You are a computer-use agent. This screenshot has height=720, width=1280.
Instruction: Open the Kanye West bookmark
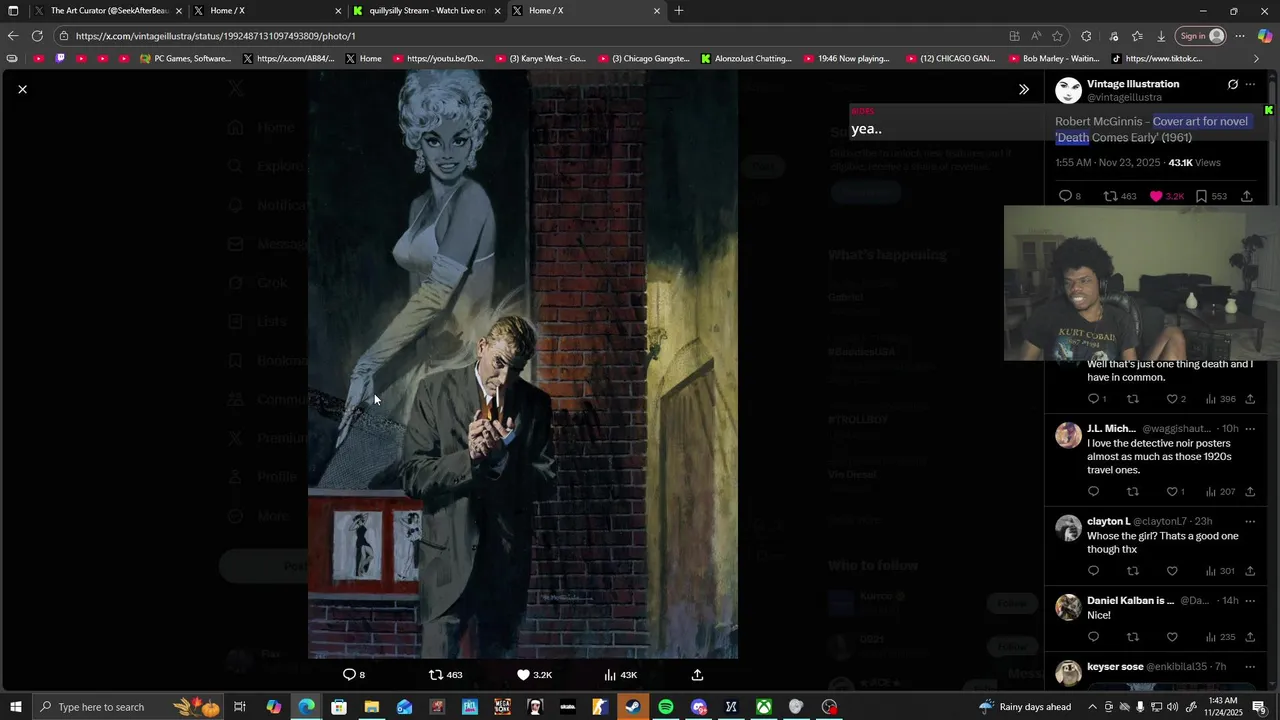pos(541,59)
